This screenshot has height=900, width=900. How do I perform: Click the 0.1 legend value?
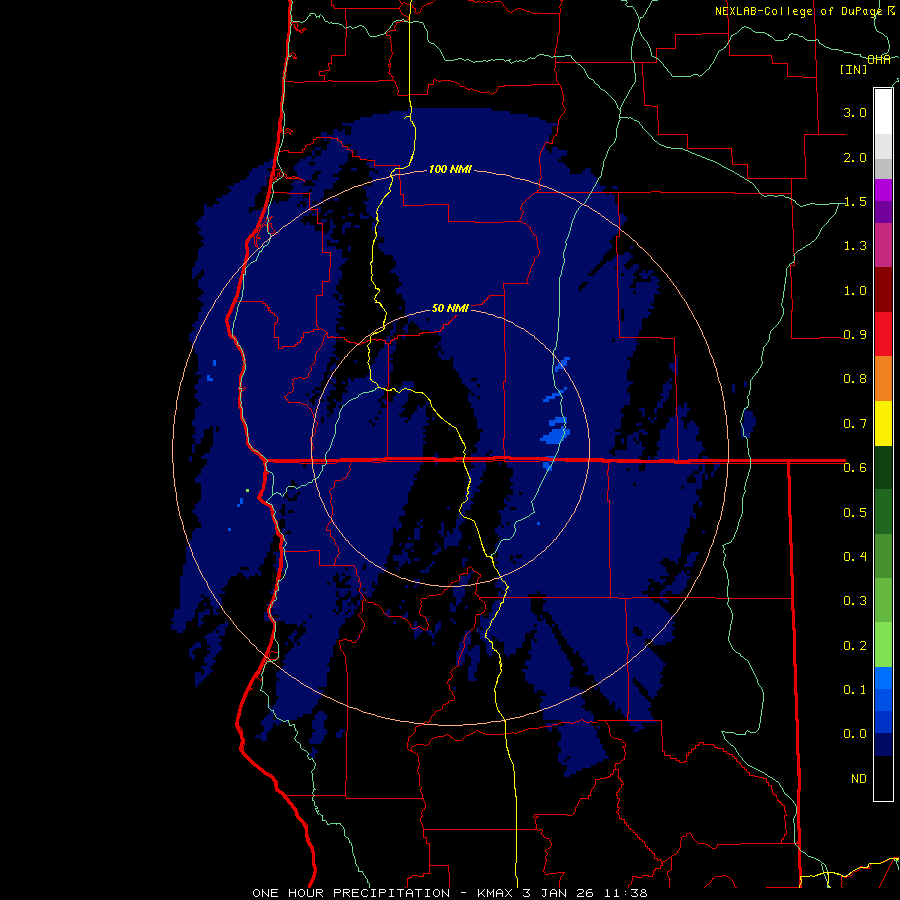point(855,689)
